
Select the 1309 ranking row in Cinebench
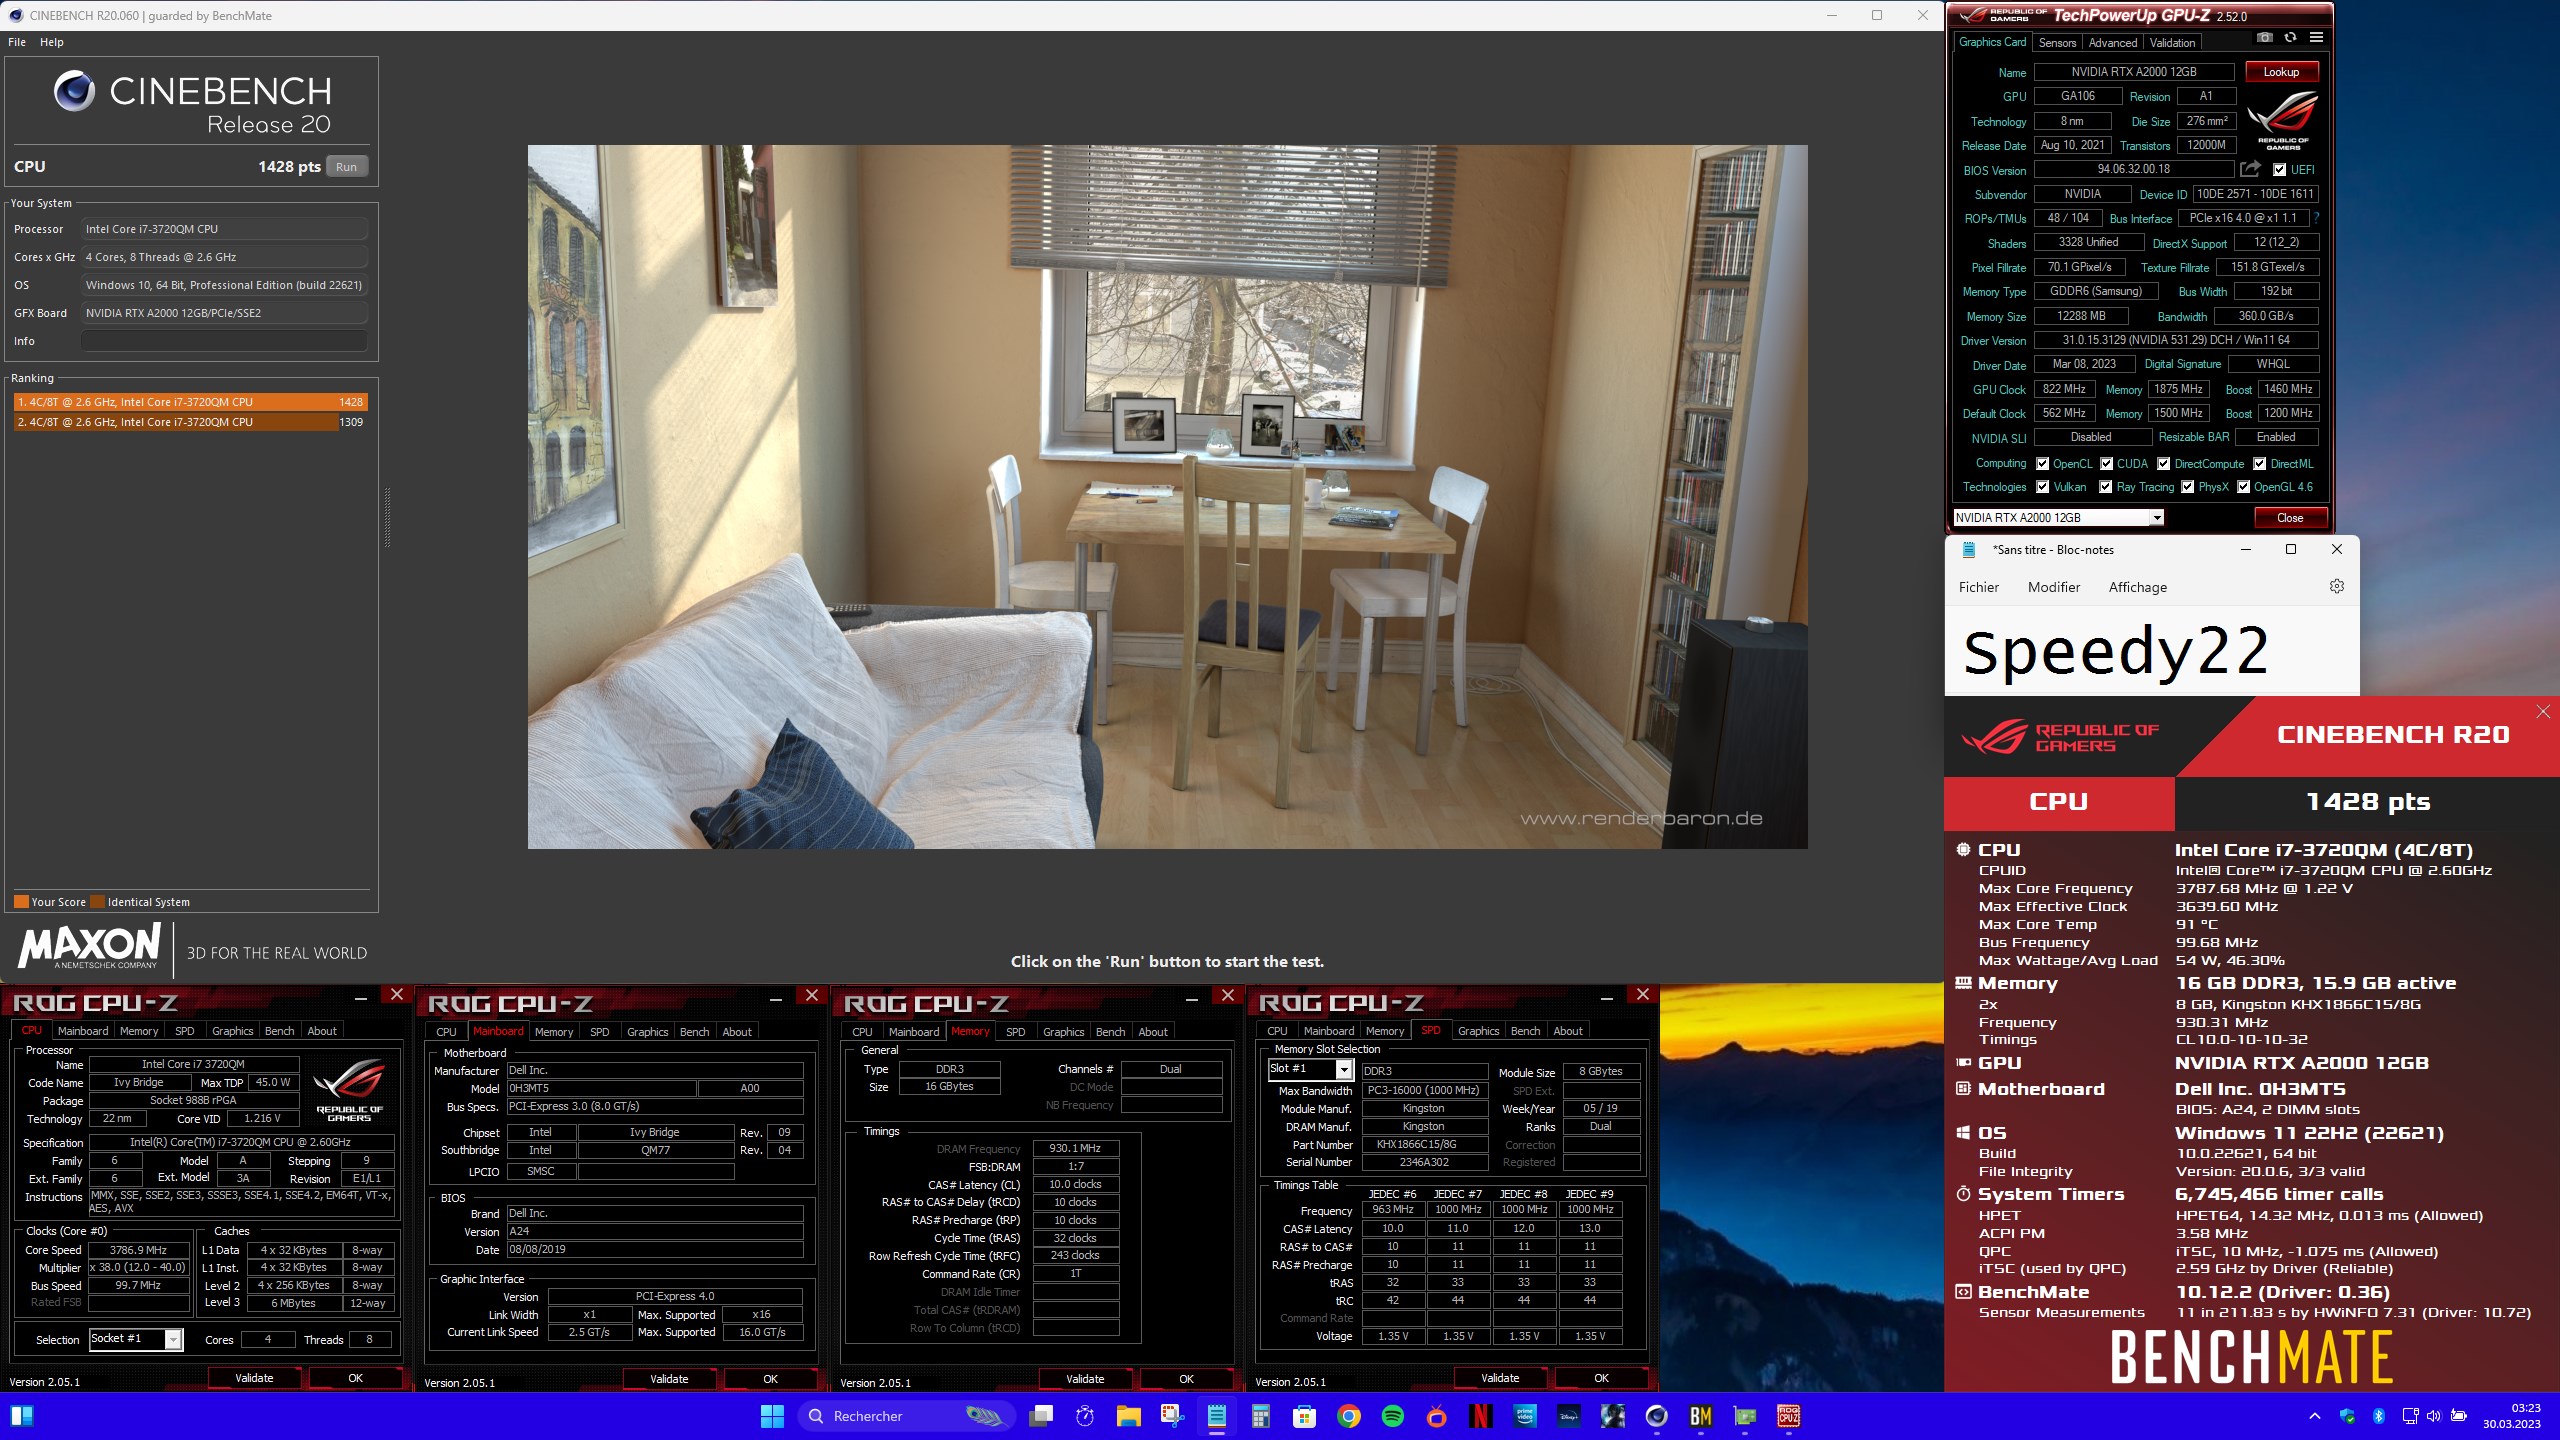[189, 422]
